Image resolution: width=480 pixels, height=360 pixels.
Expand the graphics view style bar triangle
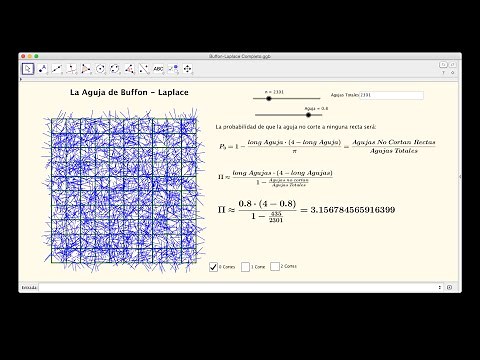[21, 79]
